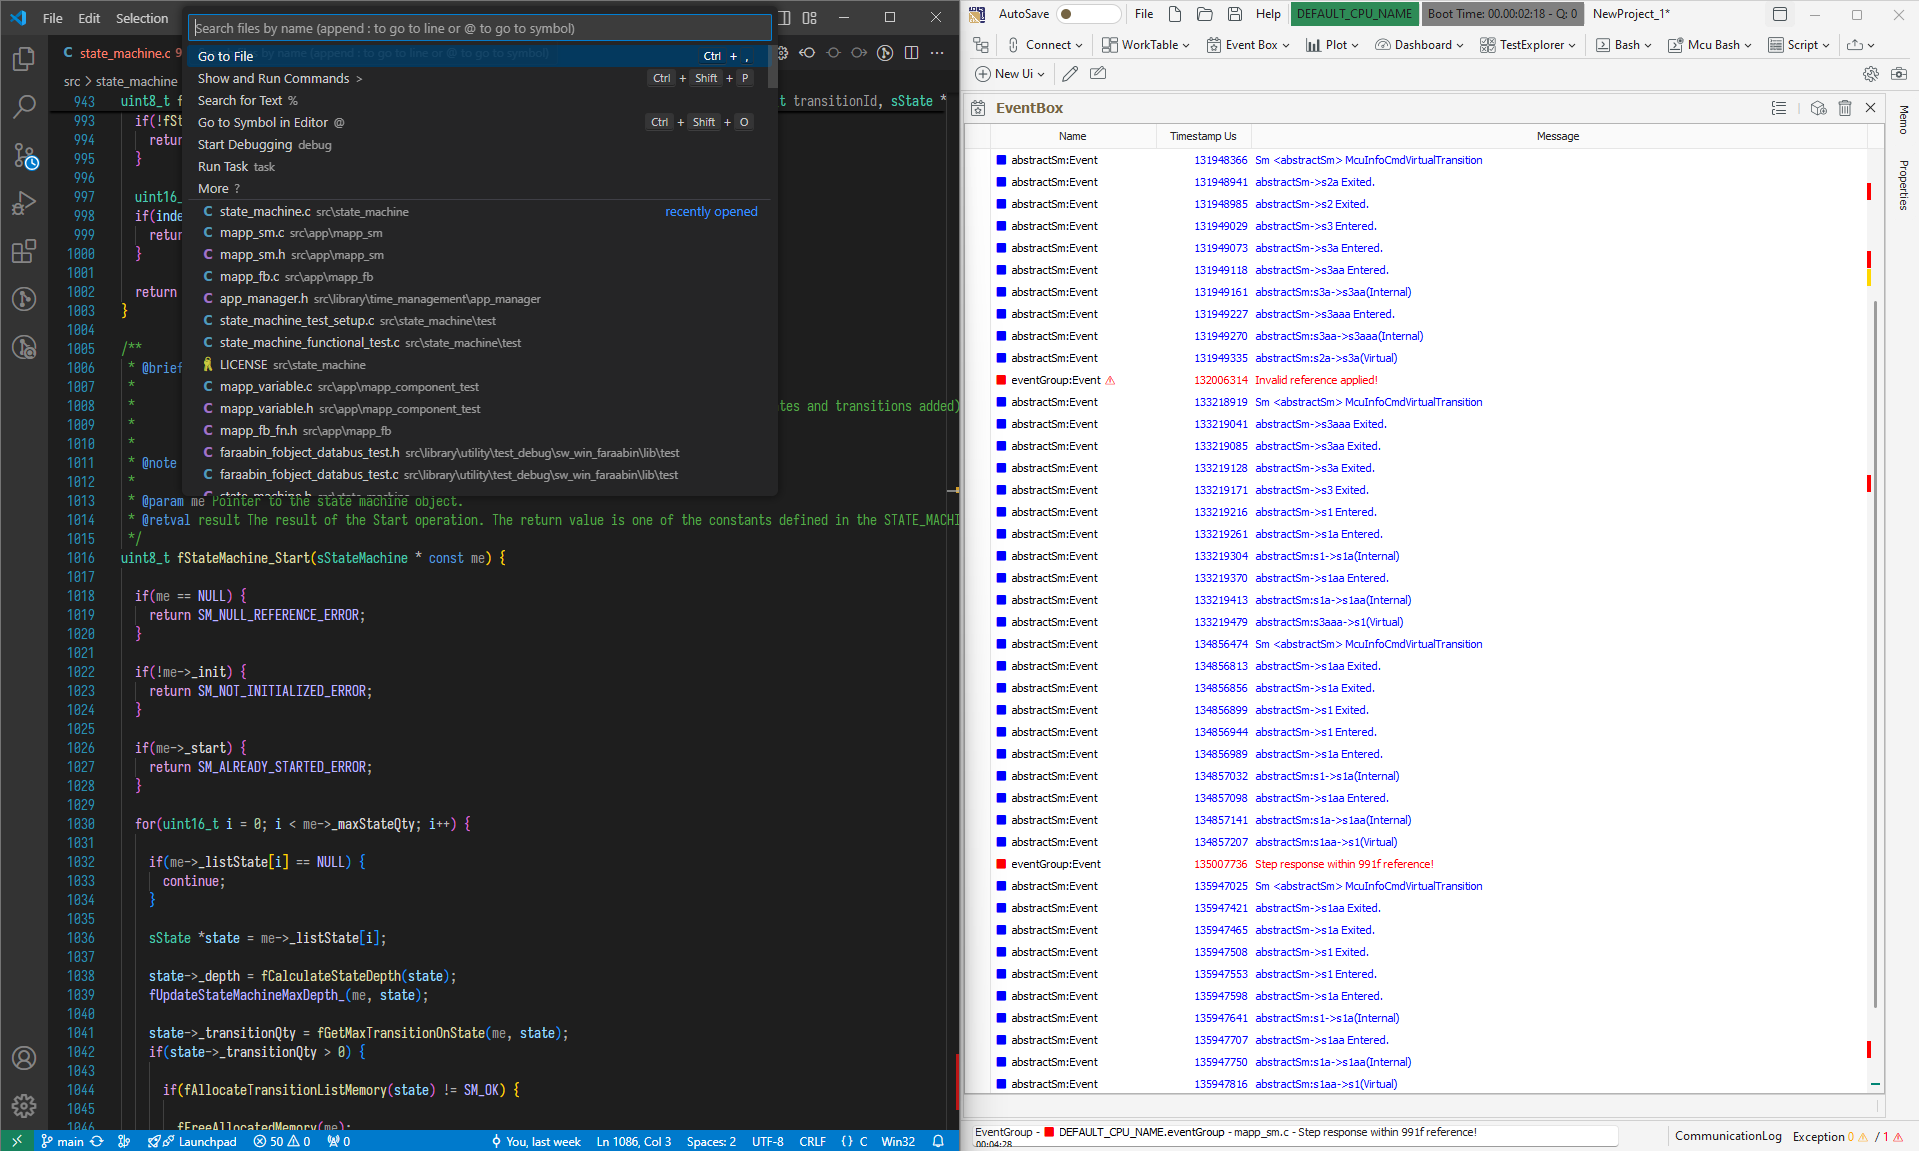
Task: Clear EventBox with trash icon
Action: point(1845,108)
